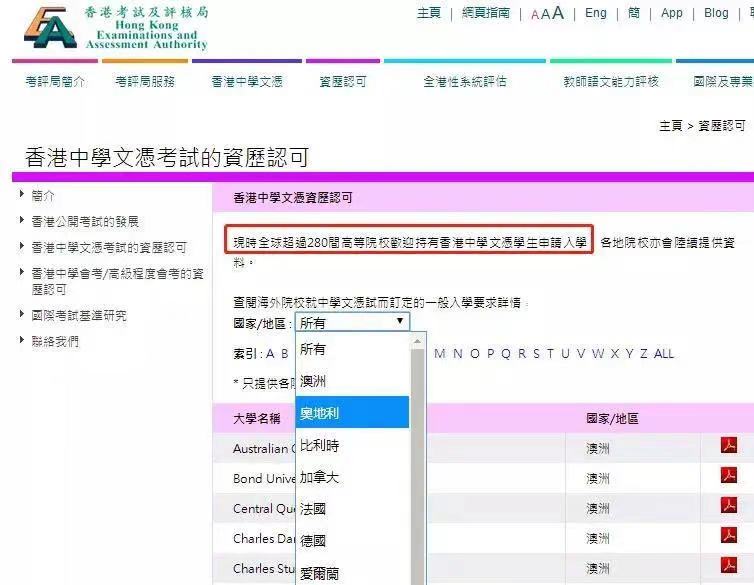Open PDF icon for Australian university row
This screenshot has height=585, width=754.
(729, 446)
